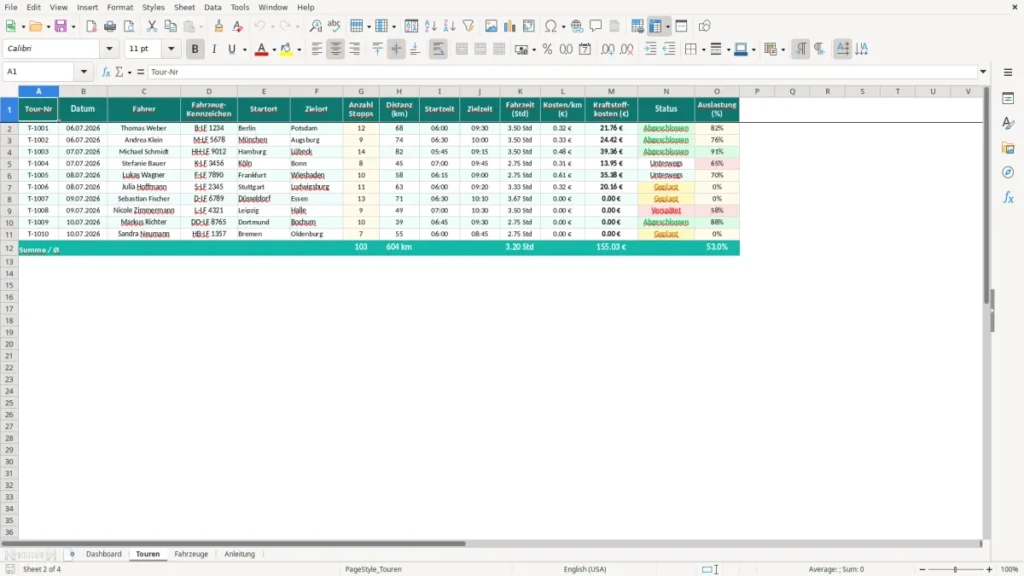1024x576 pixels.
Task: Print the document with printer icon
Action: (x=110, y=26)
